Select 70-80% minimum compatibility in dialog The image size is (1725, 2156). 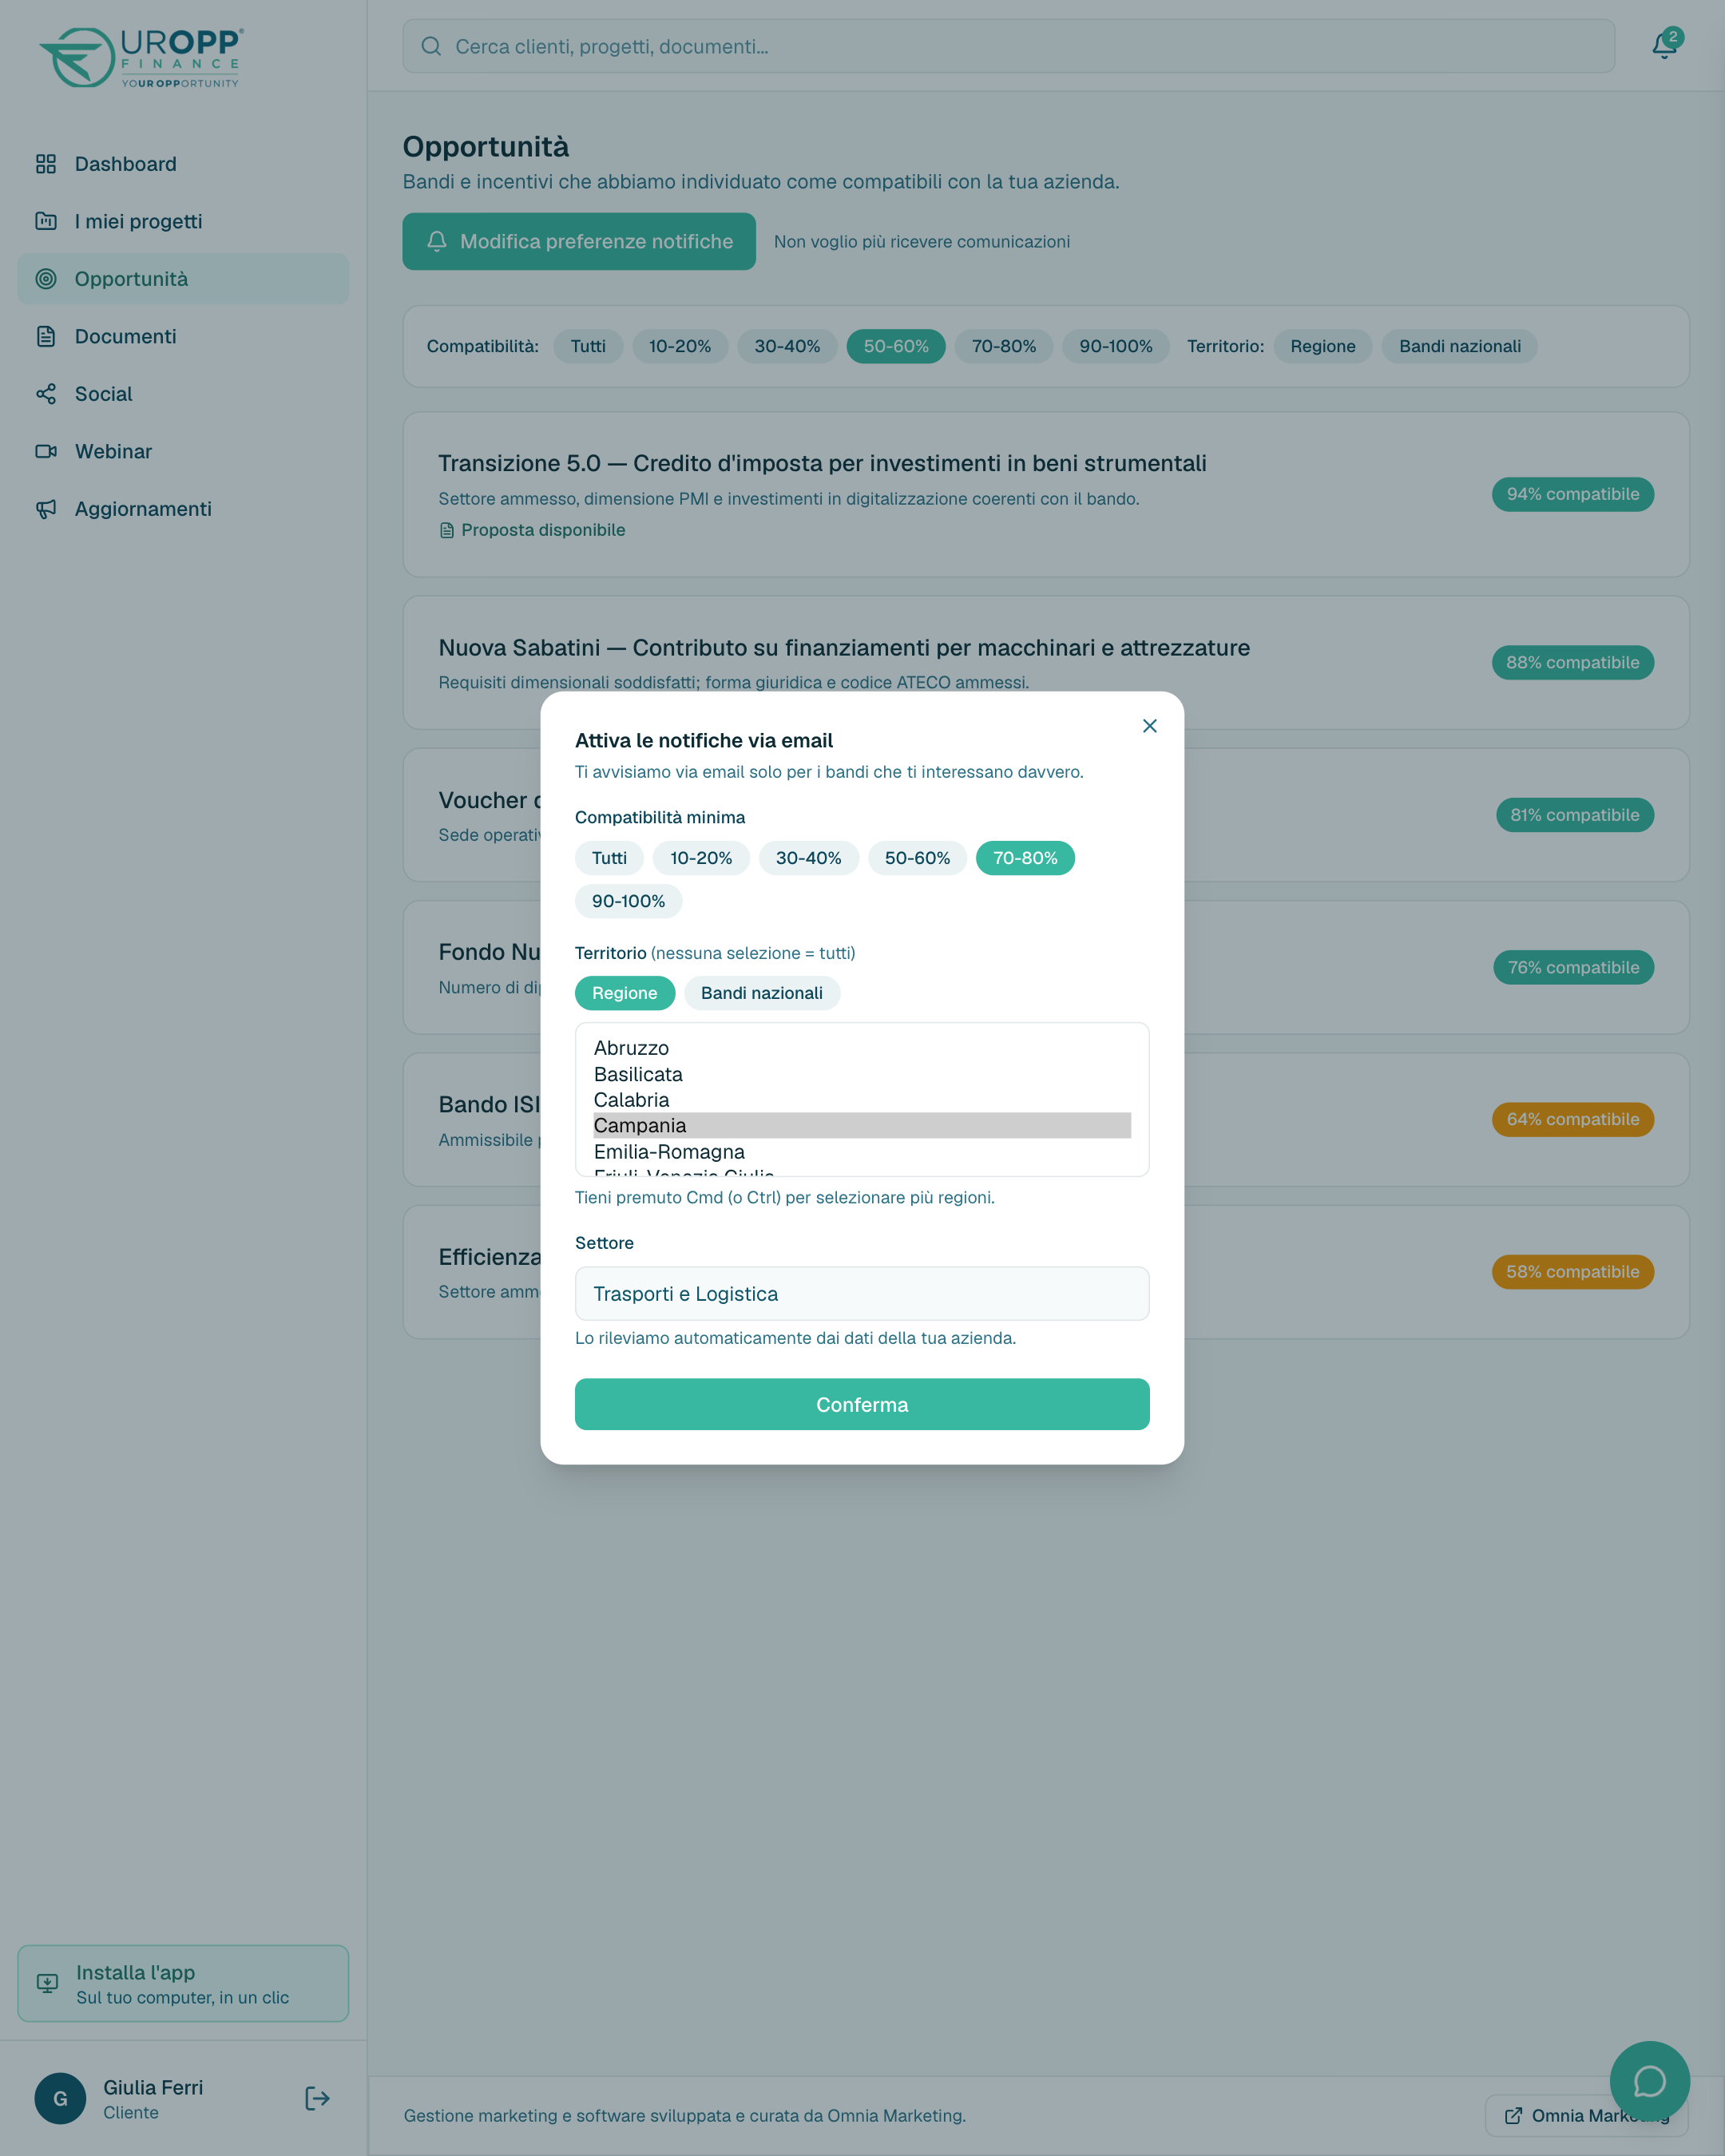coord(1025,858)
